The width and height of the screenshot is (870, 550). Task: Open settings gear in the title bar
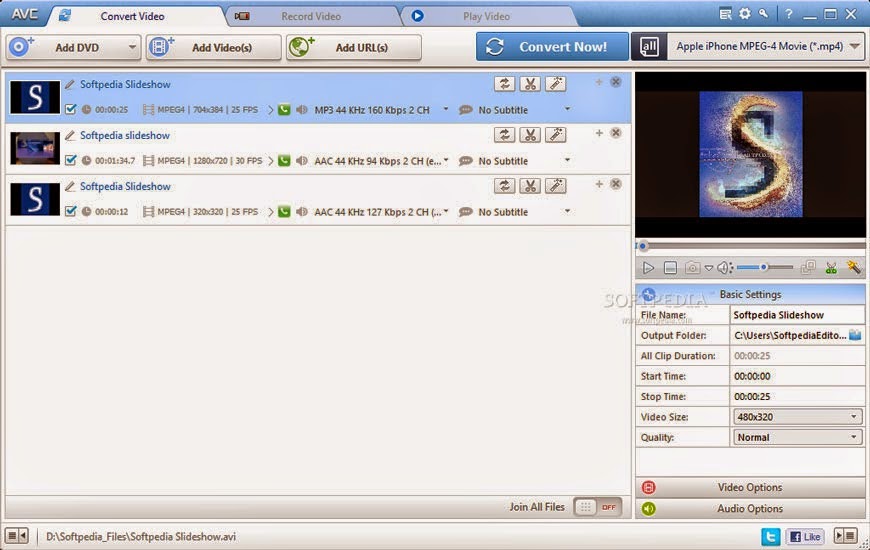coord(745,14)
